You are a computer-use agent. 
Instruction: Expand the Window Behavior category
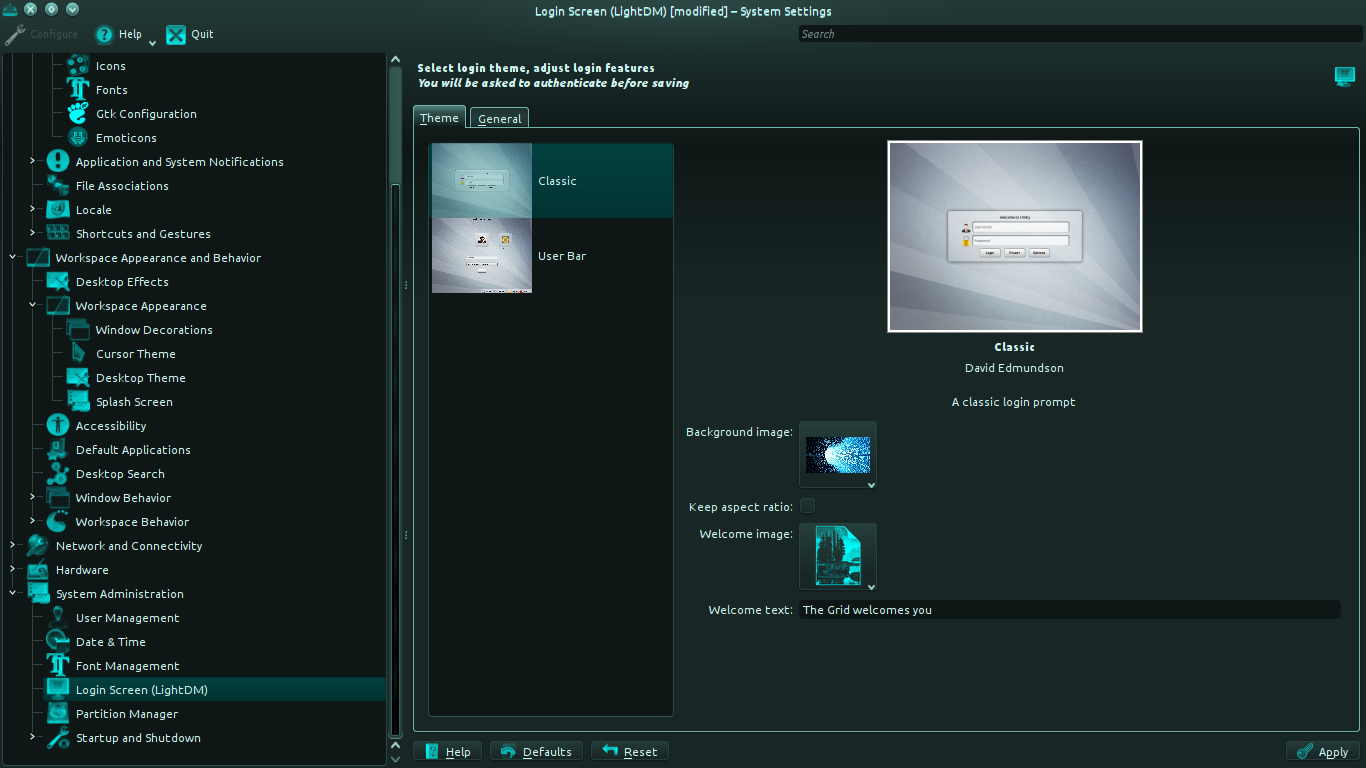tap(32, 497)
